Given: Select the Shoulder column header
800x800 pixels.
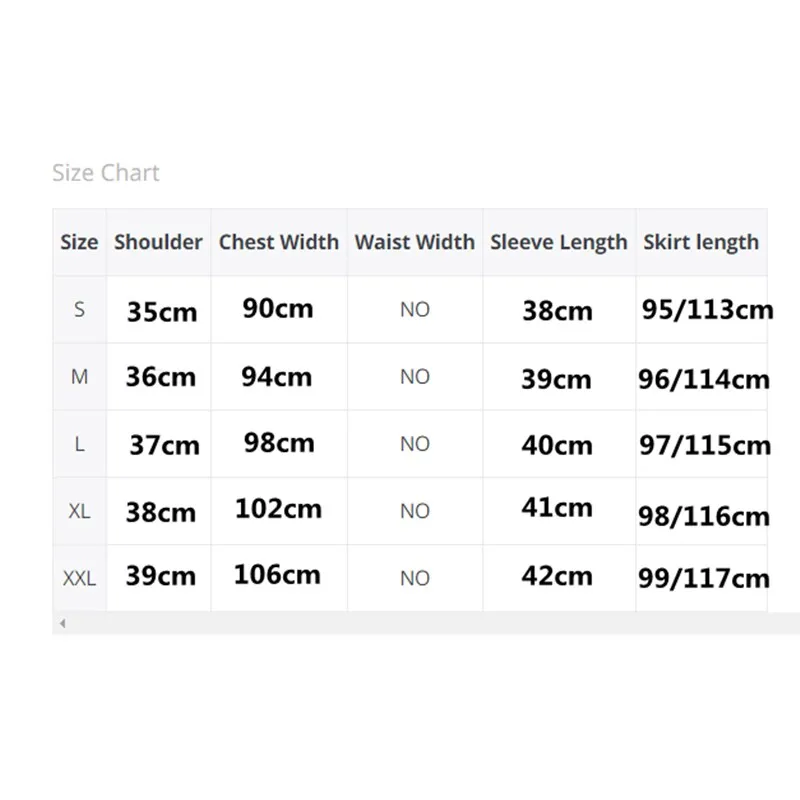Looking at the screenshot, I should 158,242.
